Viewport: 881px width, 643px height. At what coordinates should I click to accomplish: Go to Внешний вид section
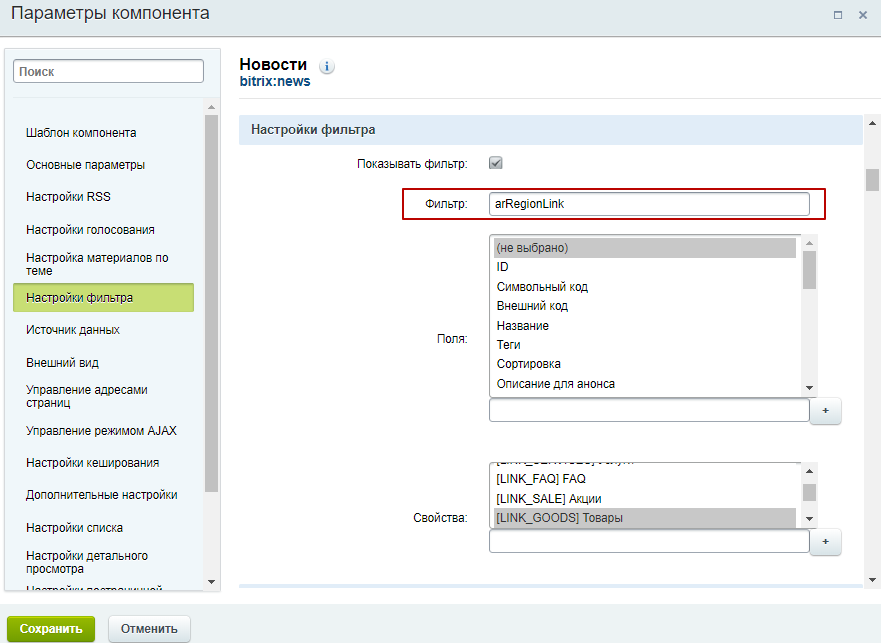[x=62, y=363]
